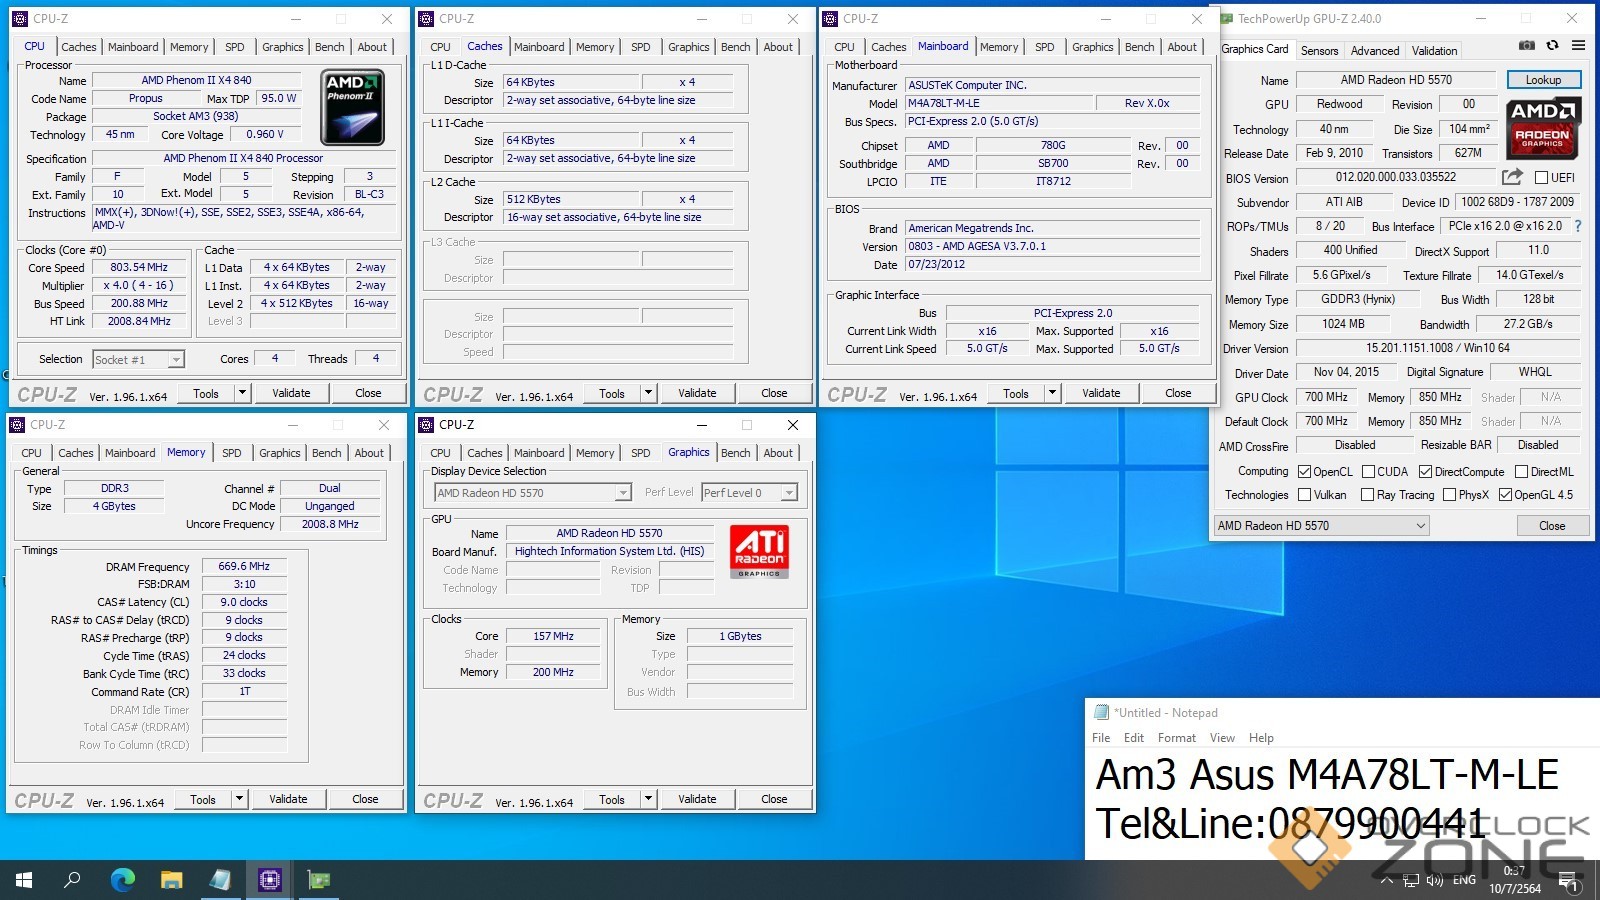The height and width of the screenshot is (900, 1600).
Task: Click the Lookup button in GPU-Z
Action: [1543, 80]
